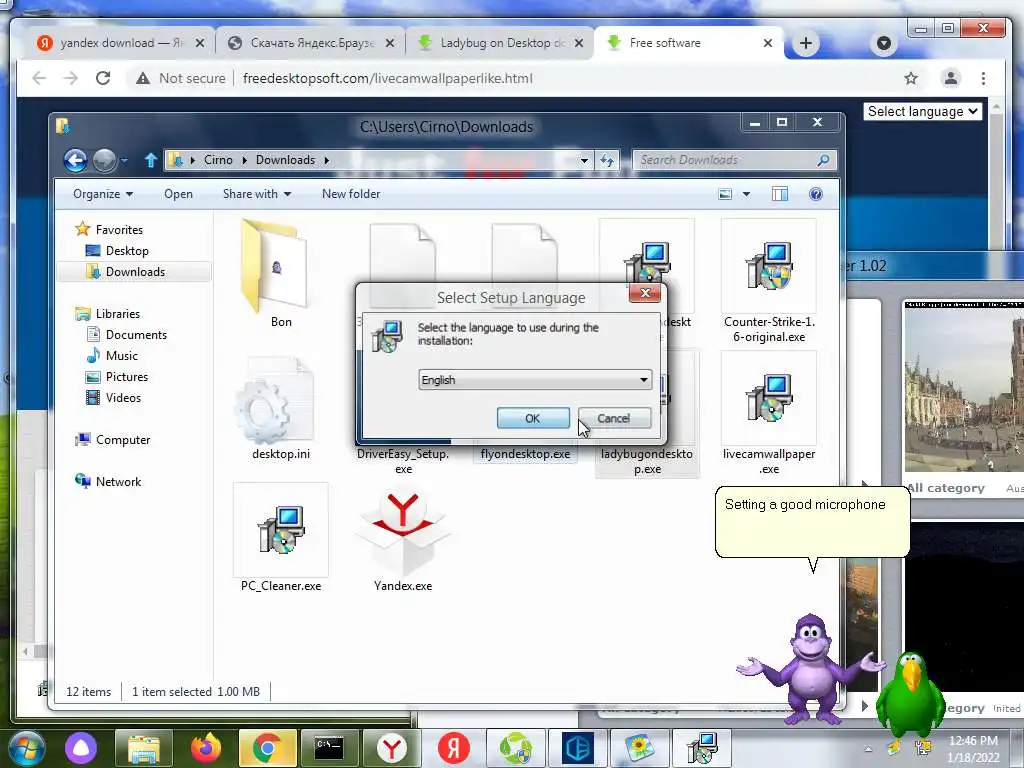The width and height of the screenshot is (1024, 768).
Task: Open the English language dropdown
Action: coord(535,379)
